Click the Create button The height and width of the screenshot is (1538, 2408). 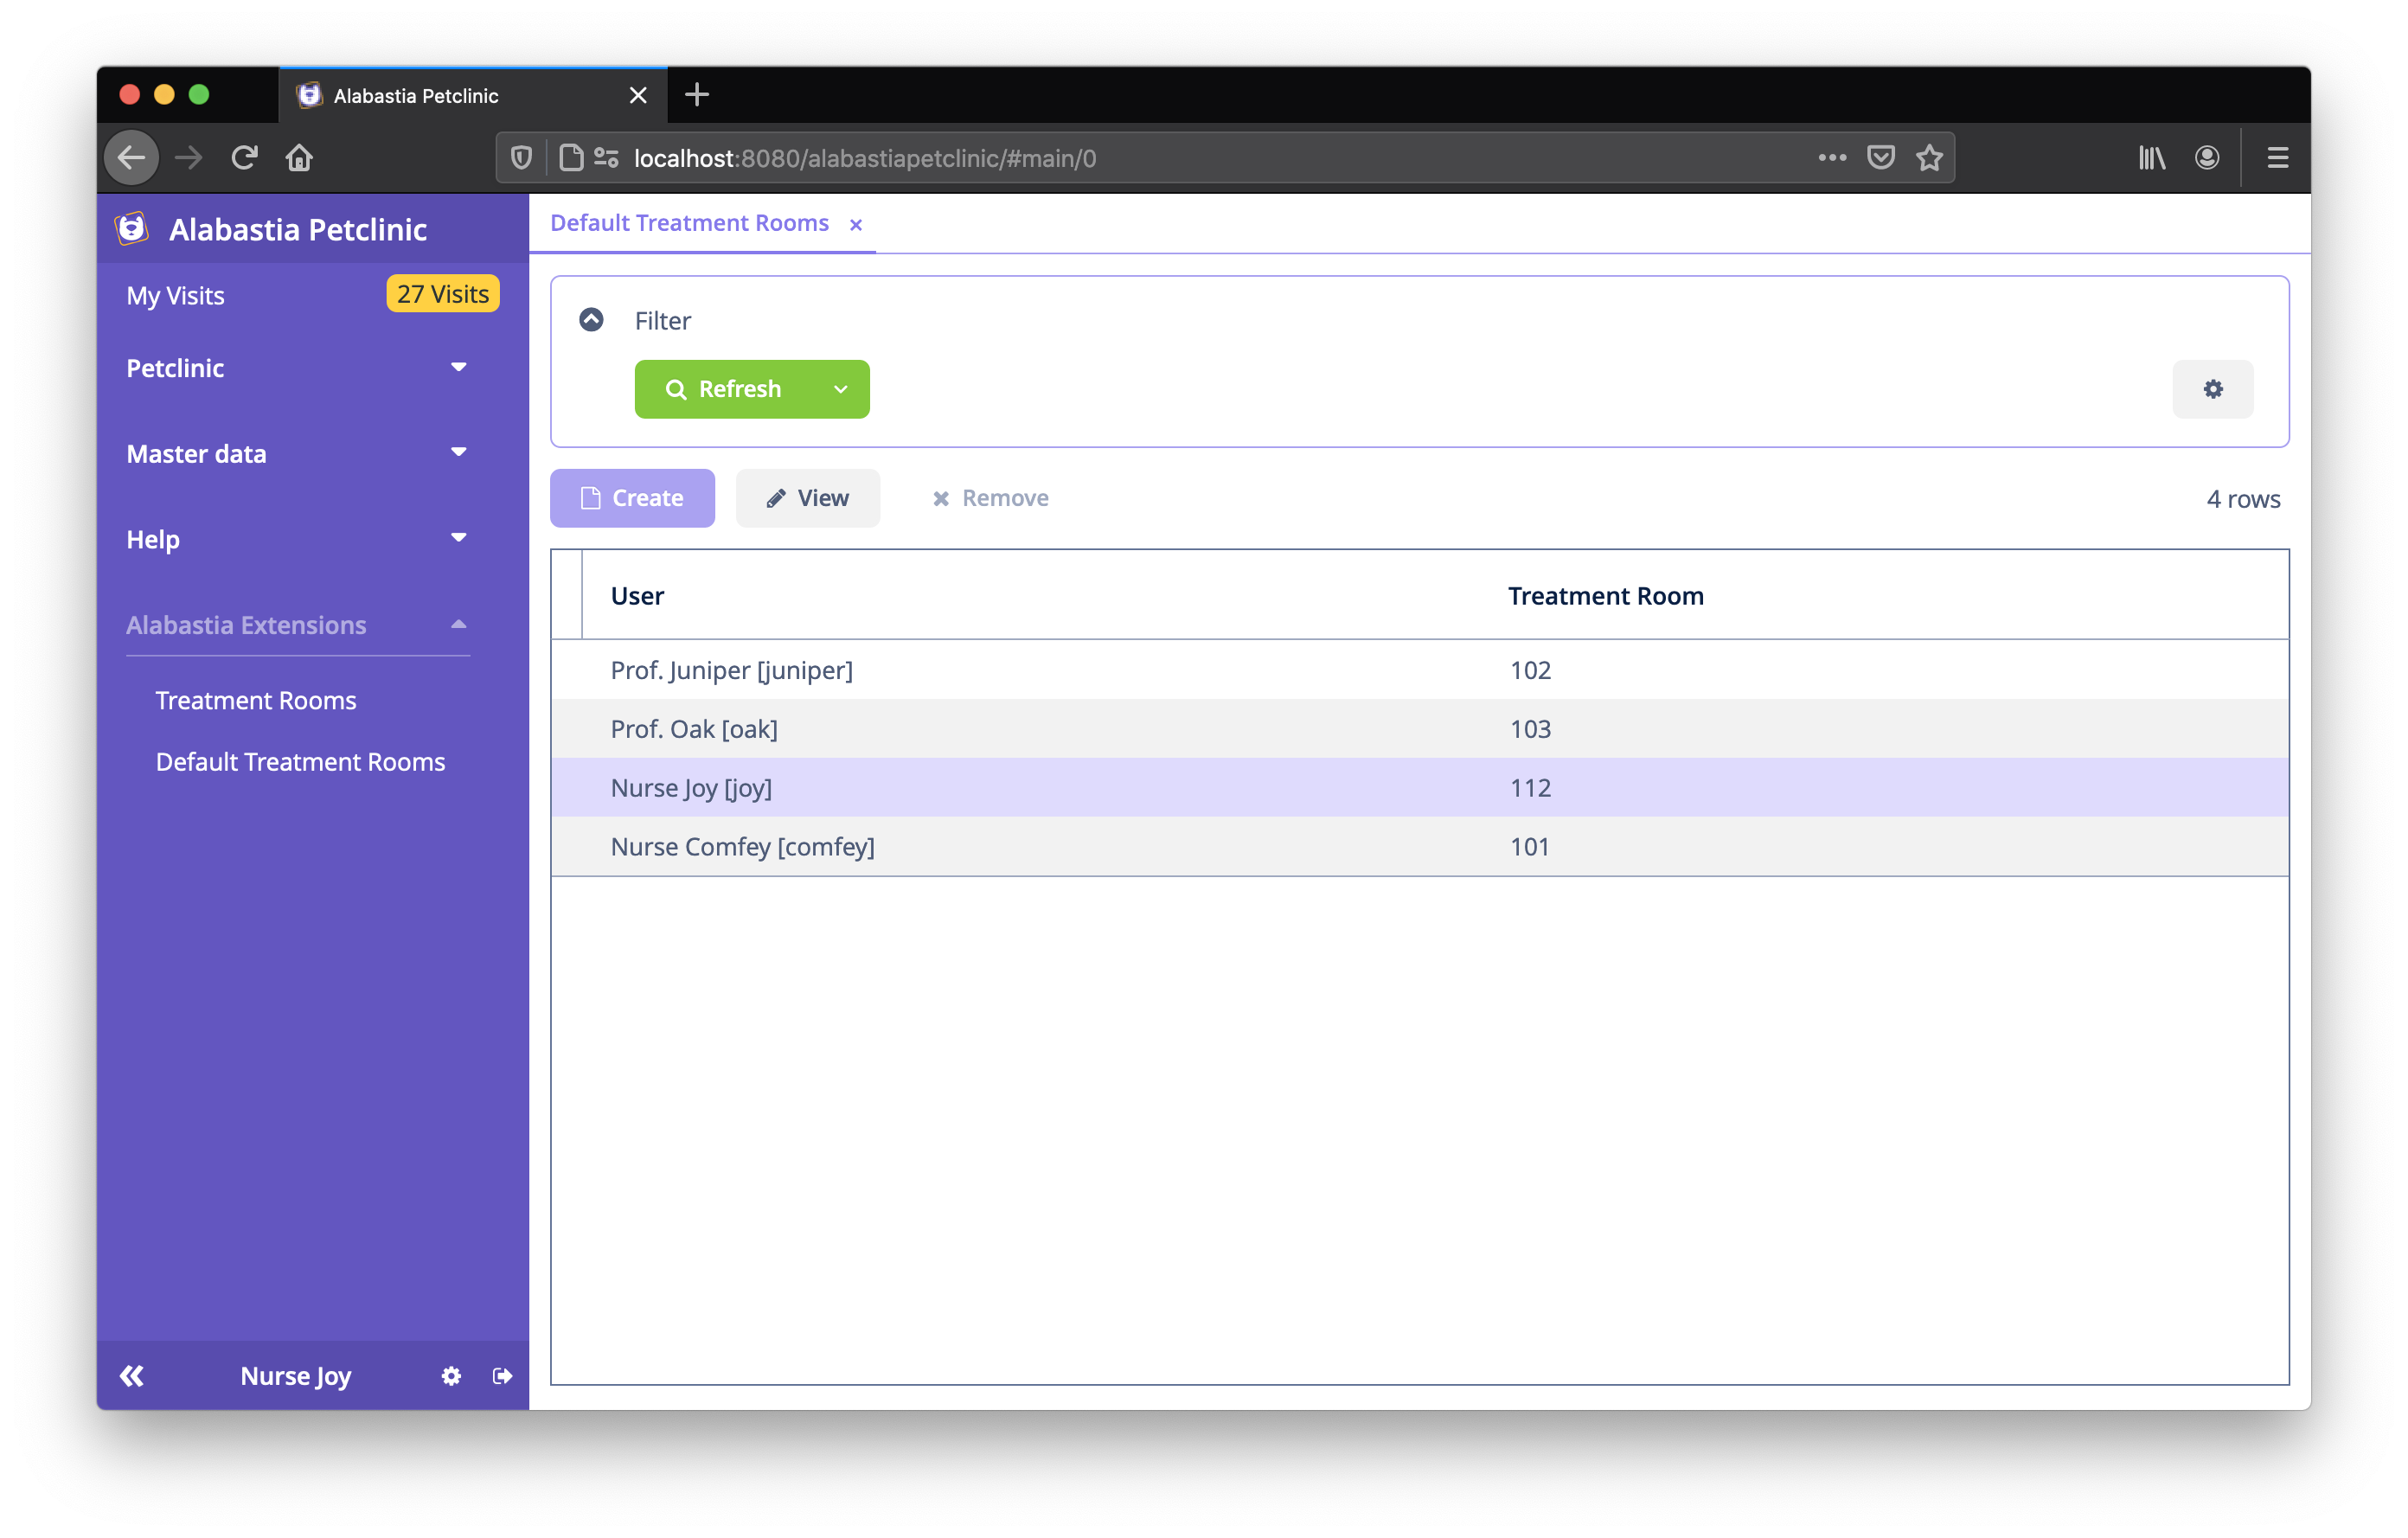pyautogui.click(x=632, y=498)
